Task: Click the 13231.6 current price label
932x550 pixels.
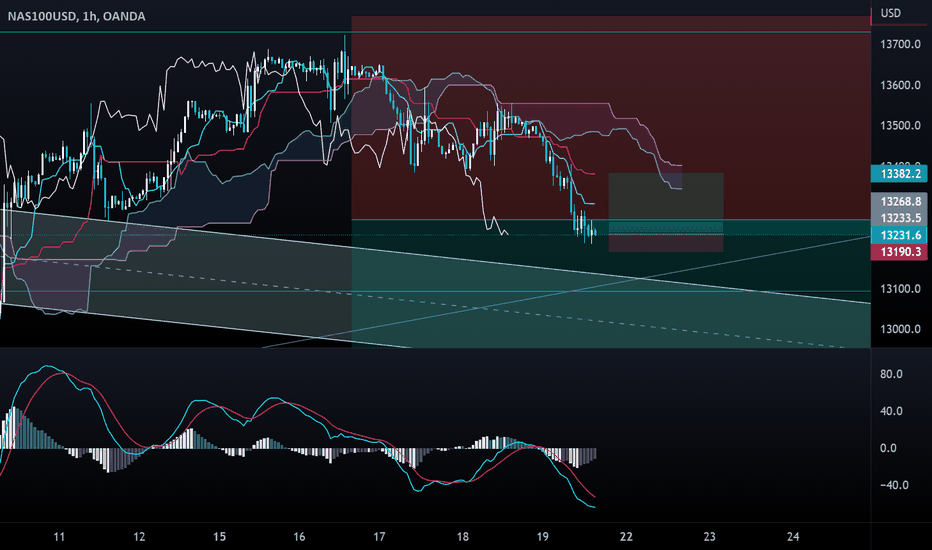Action: click(x=900, y=235)
